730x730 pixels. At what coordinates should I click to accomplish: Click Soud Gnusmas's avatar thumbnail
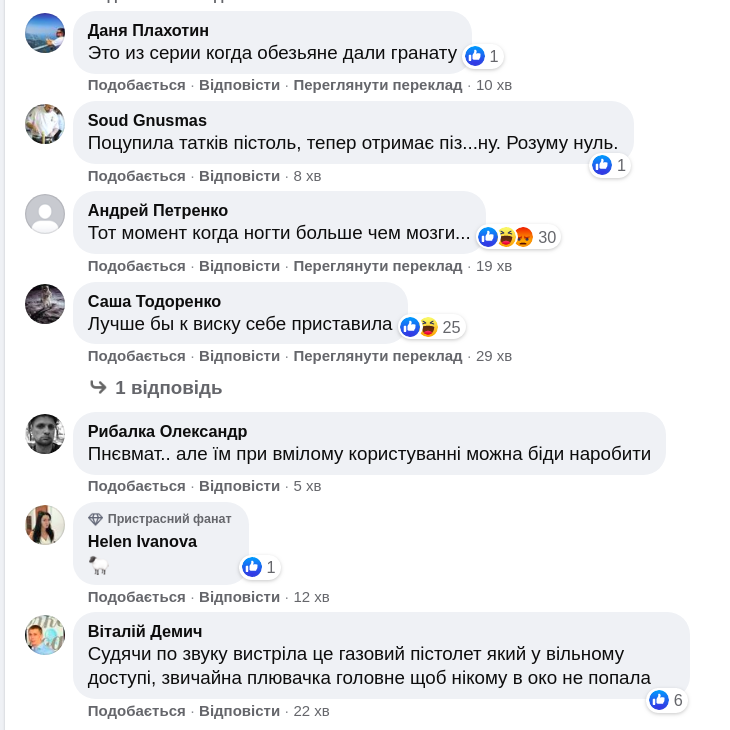tap(45, 124)
